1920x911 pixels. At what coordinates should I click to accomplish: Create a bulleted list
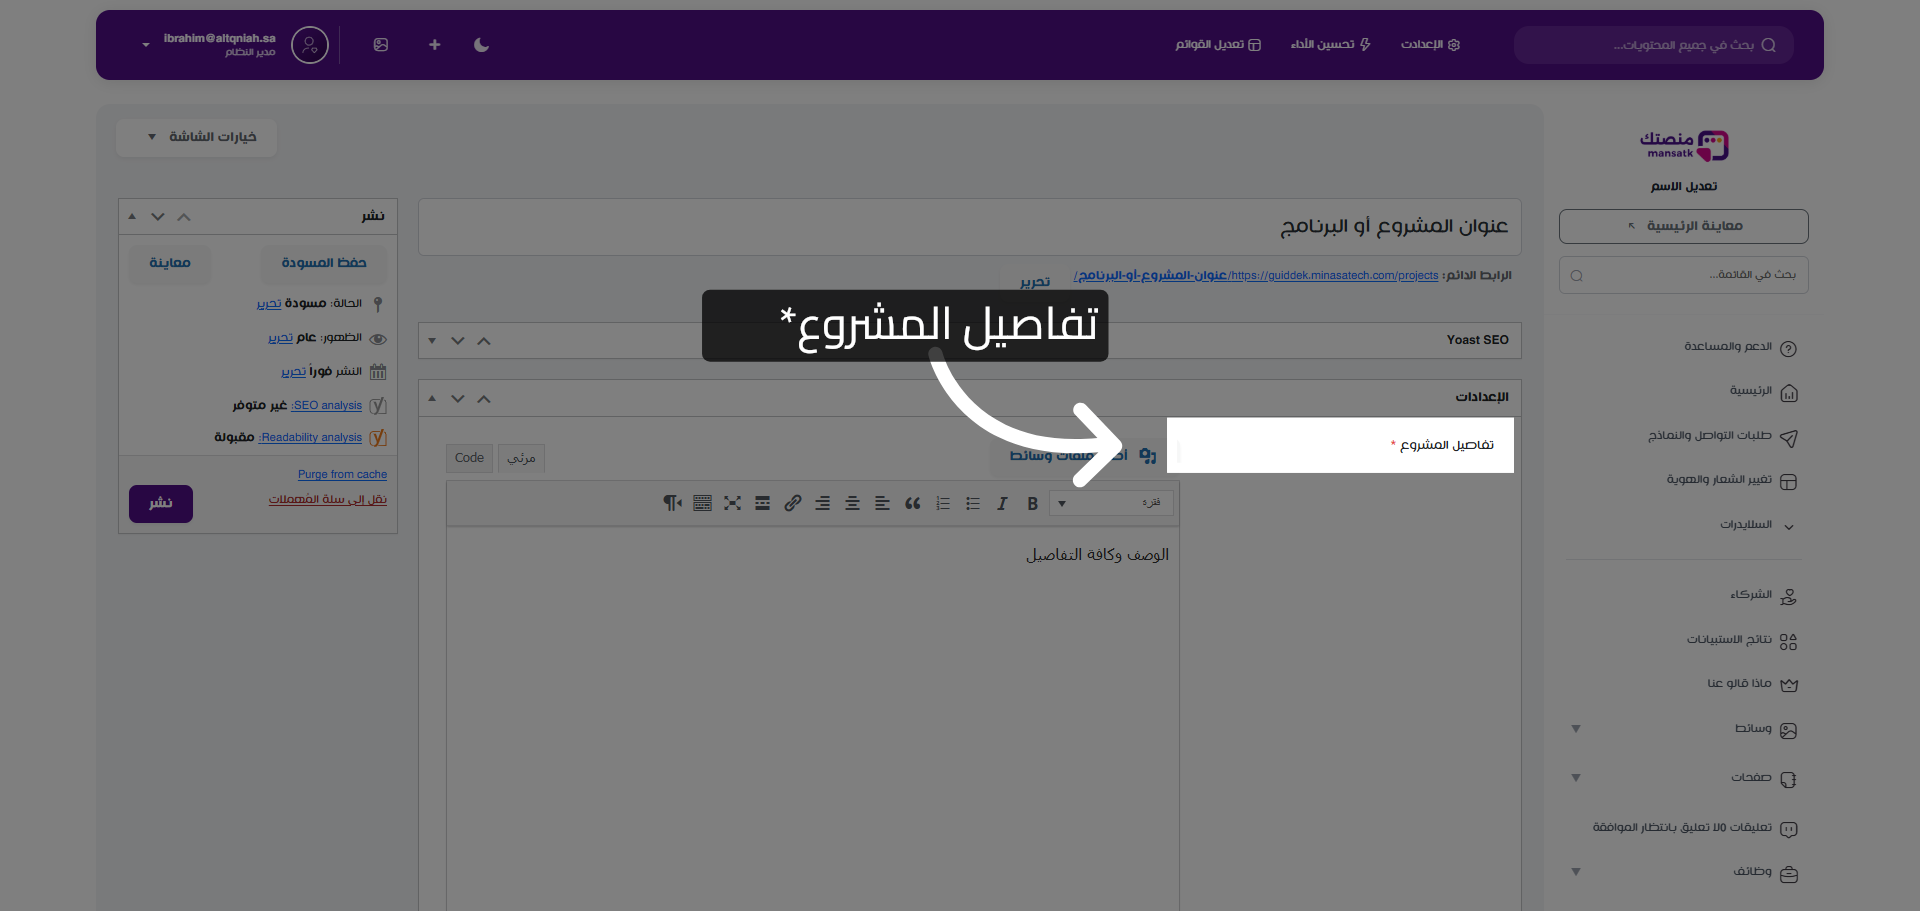[x=973, y=503]
